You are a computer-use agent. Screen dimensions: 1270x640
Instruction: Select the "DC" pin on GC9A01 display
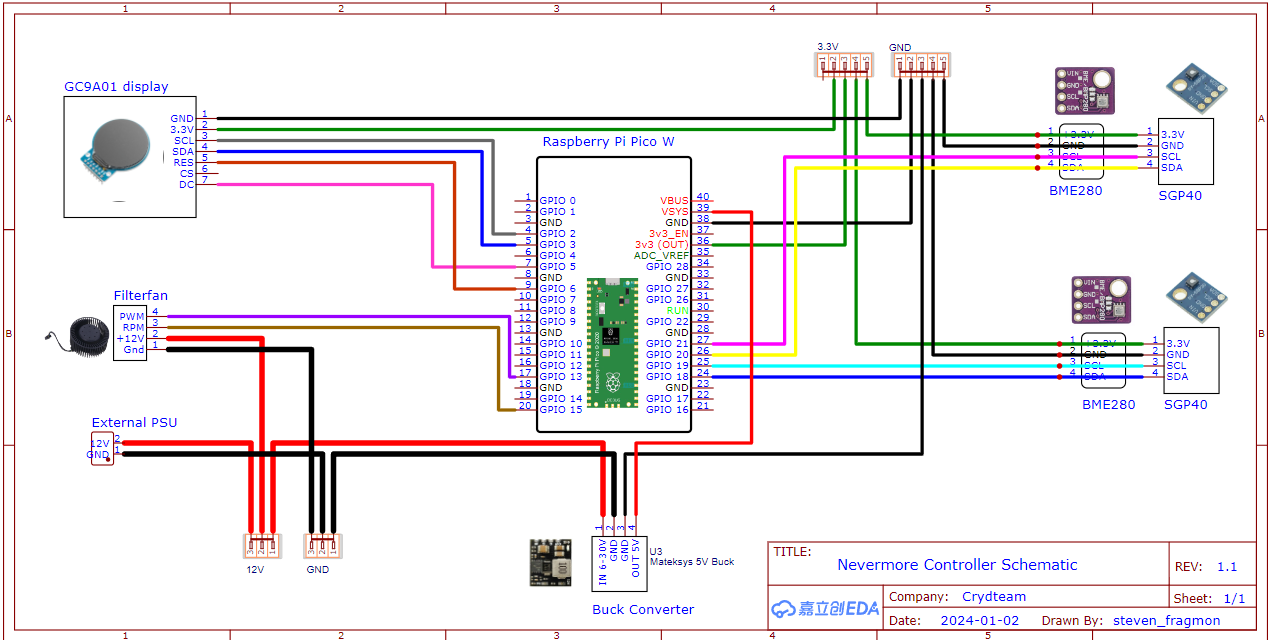coord(187,184)
